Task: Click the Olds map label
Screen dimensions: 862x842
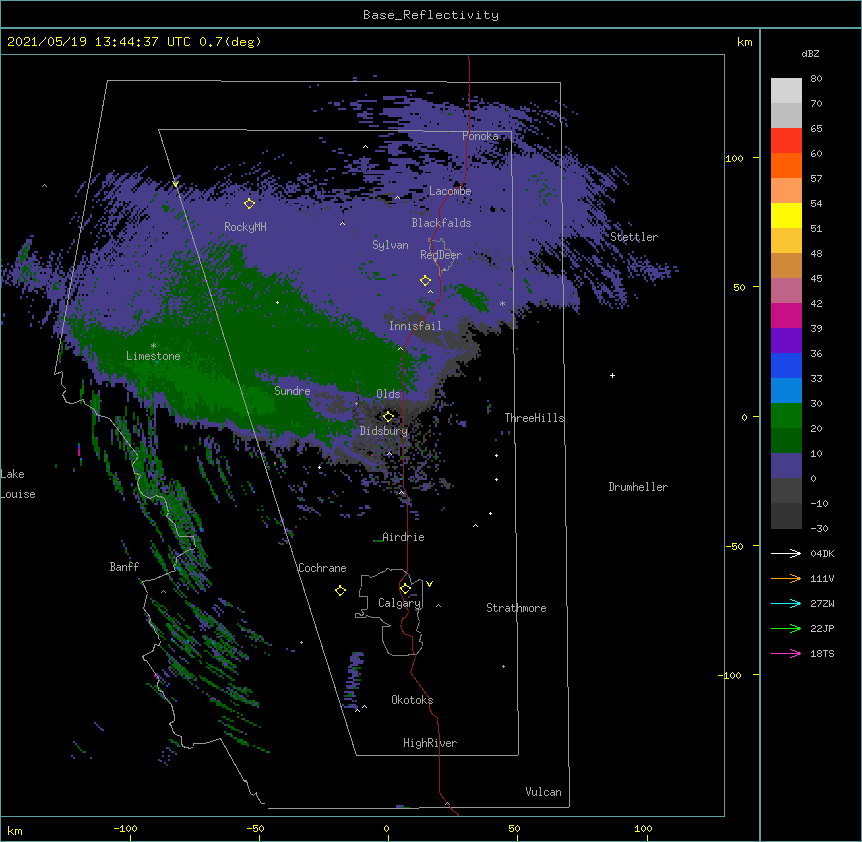Action: [x=388, y=394]
